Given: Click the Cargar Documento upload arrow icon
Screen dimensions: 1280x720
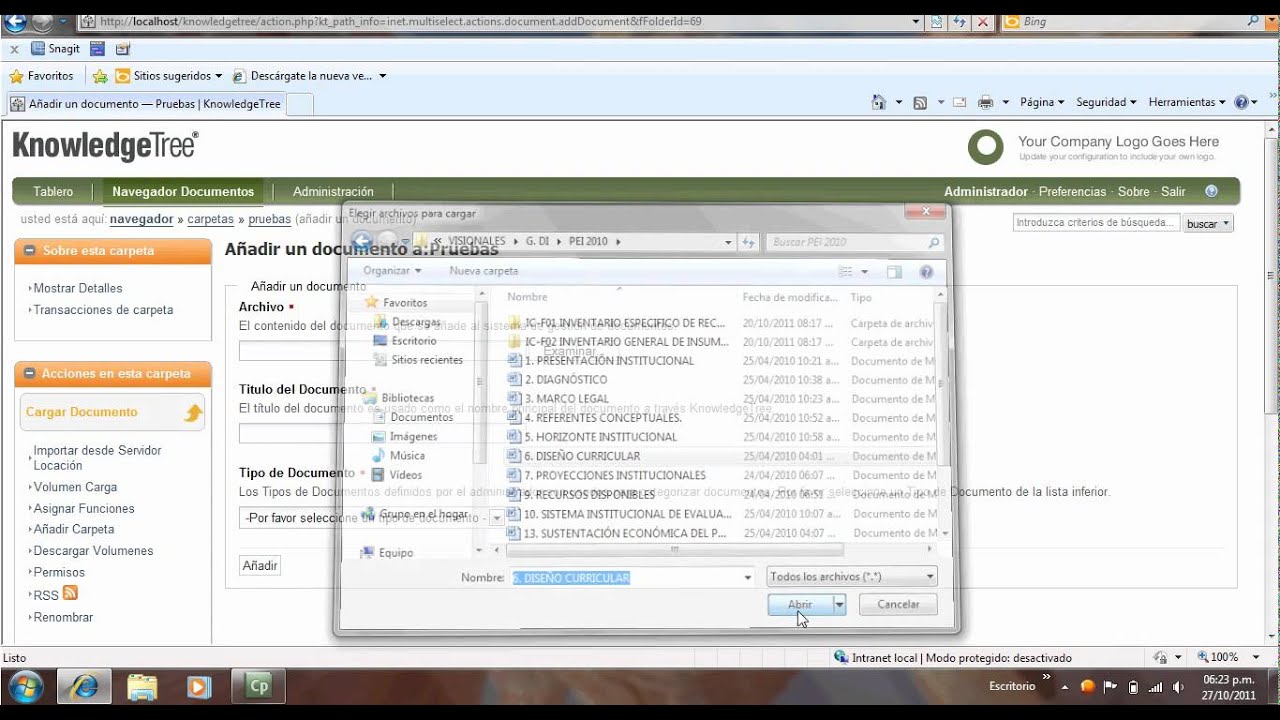Looking at the screenshot, I should tap(193, 413).
